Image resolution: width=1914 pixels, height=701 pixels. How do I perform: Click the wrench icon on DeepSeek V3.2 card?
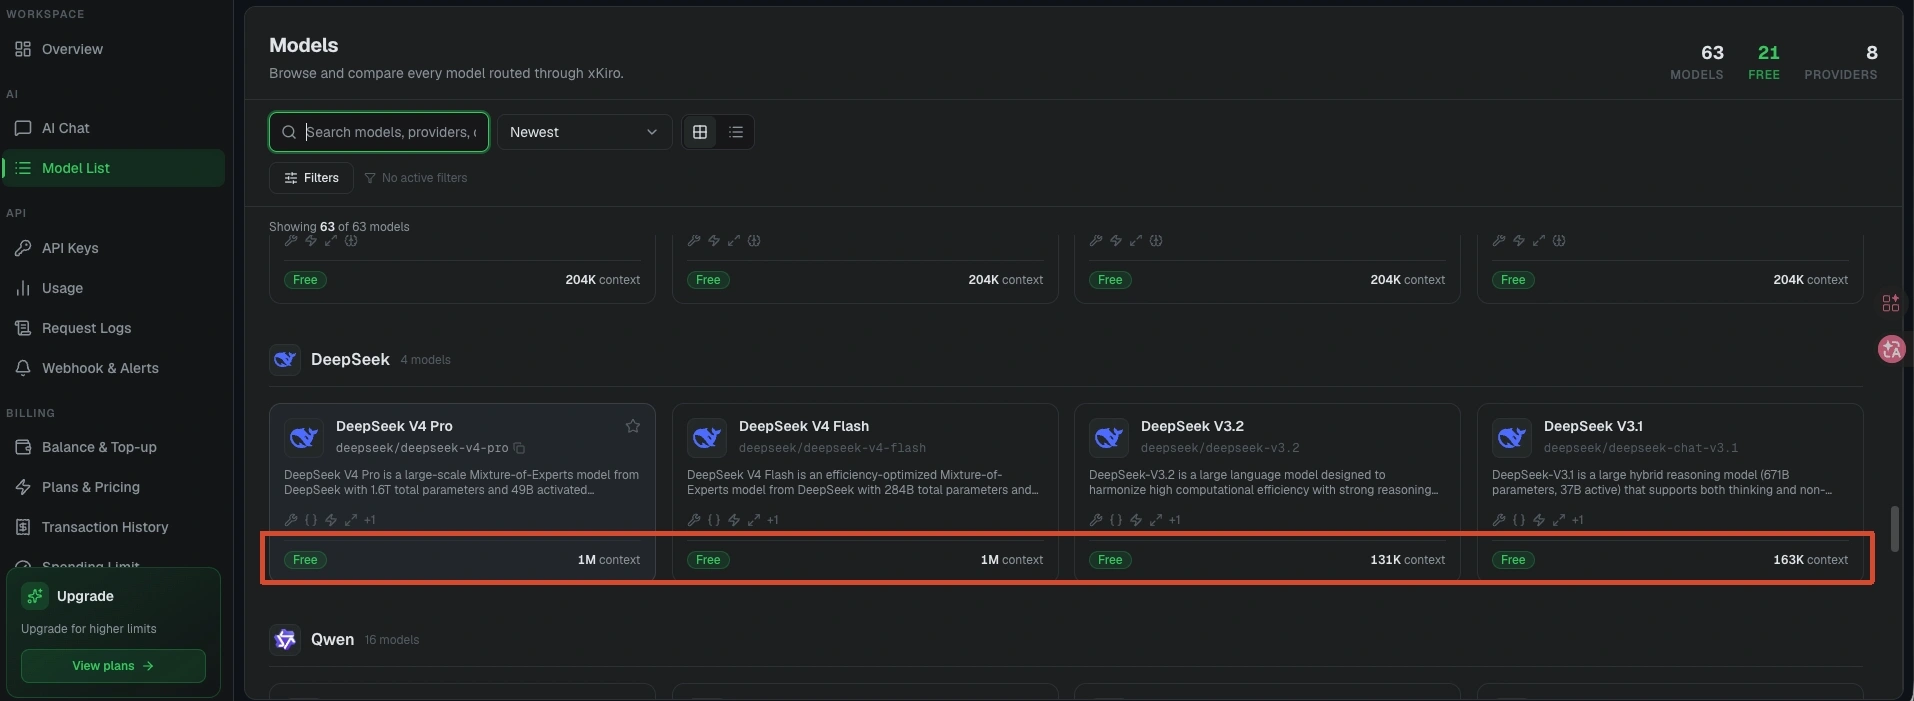[1096, 520]
